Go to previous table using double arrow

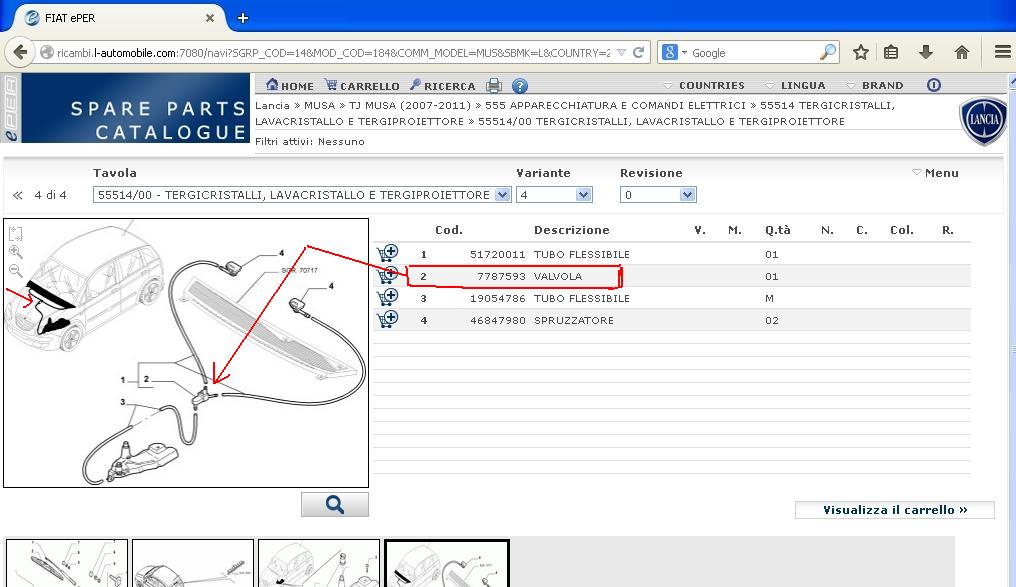click(17, 195)
